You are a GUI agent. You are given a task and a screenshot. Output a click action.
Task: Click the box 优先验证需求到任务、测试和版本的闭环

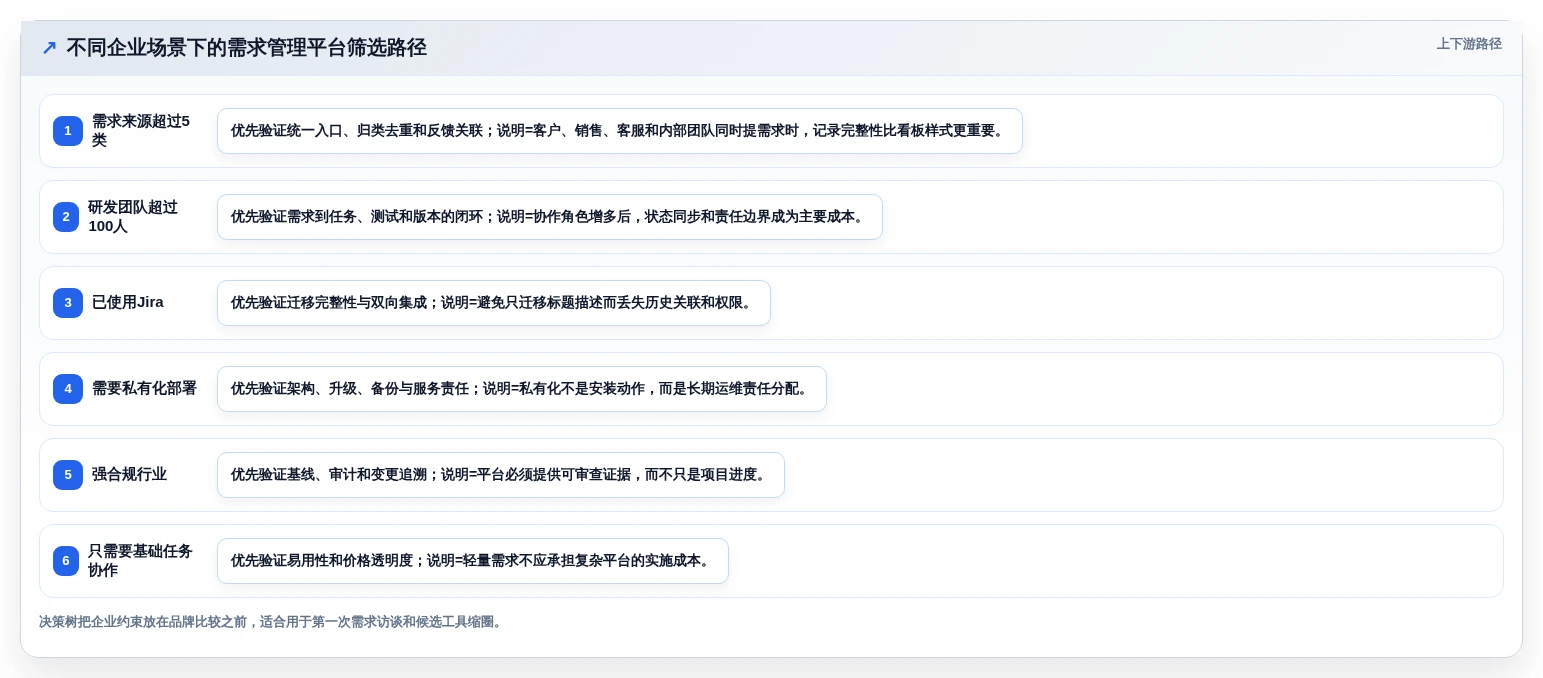click(x=550, y=217)
